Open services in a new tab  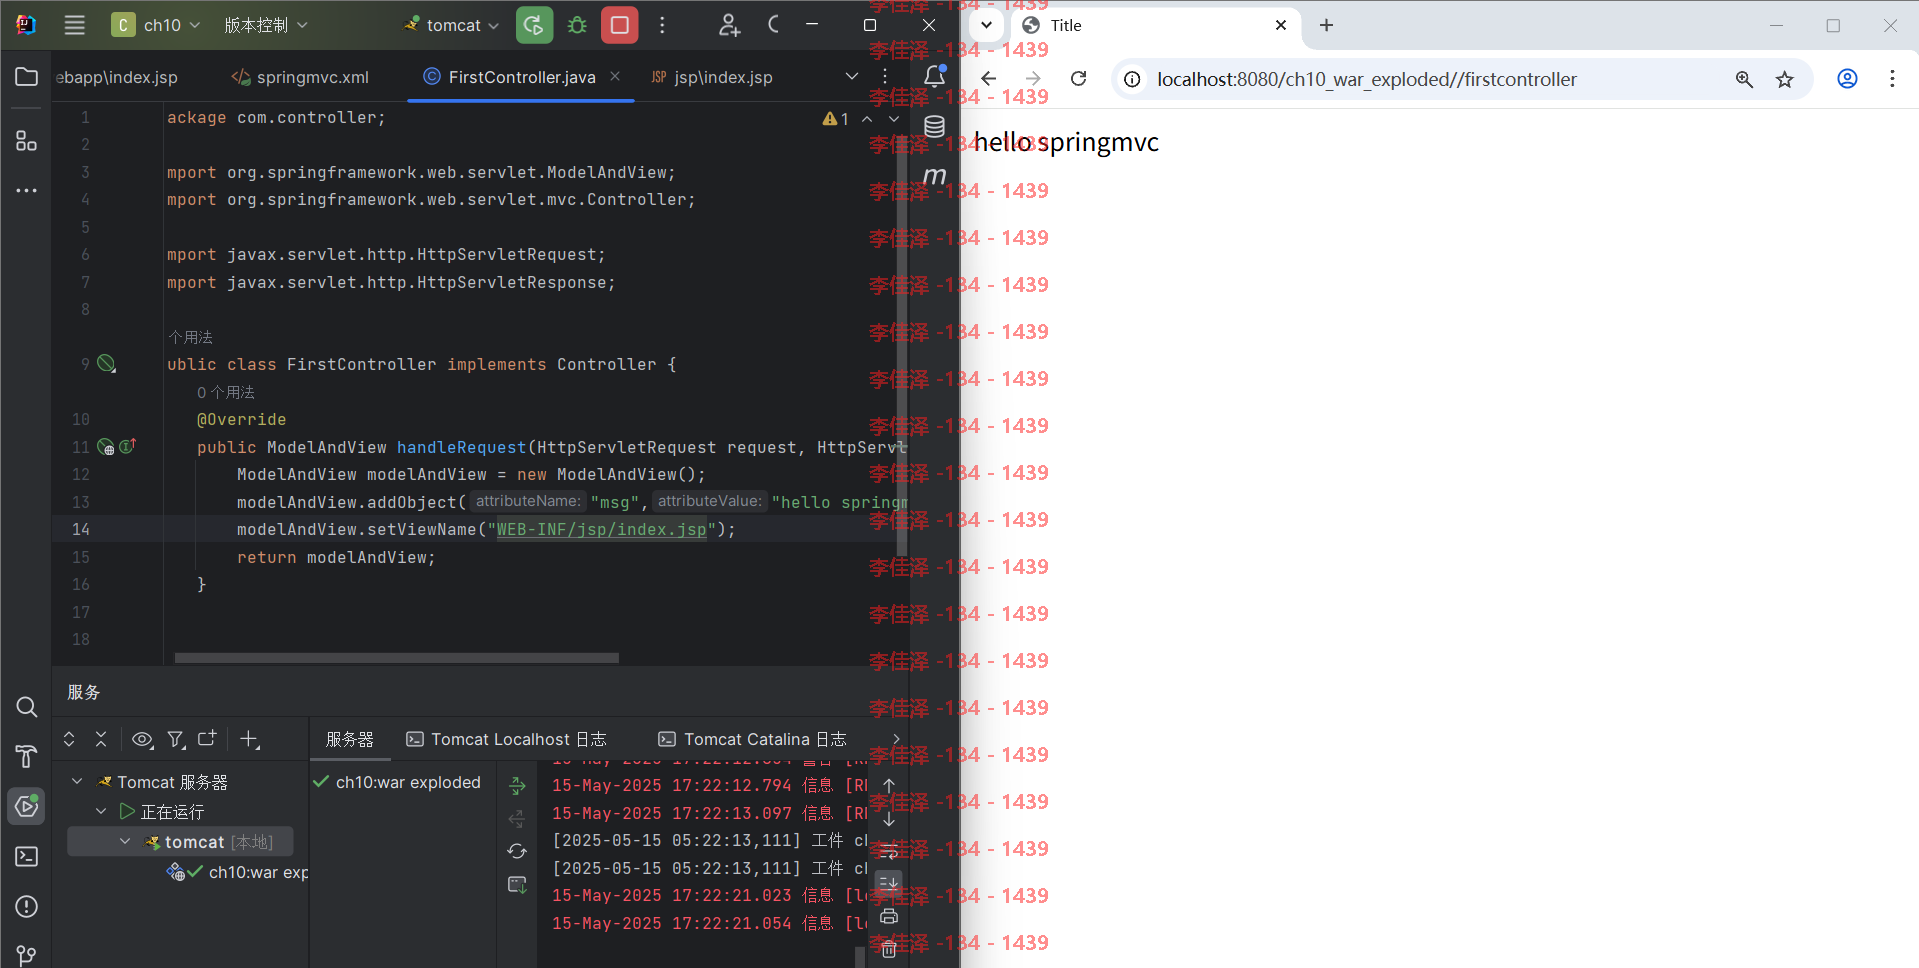pos(207,739)
